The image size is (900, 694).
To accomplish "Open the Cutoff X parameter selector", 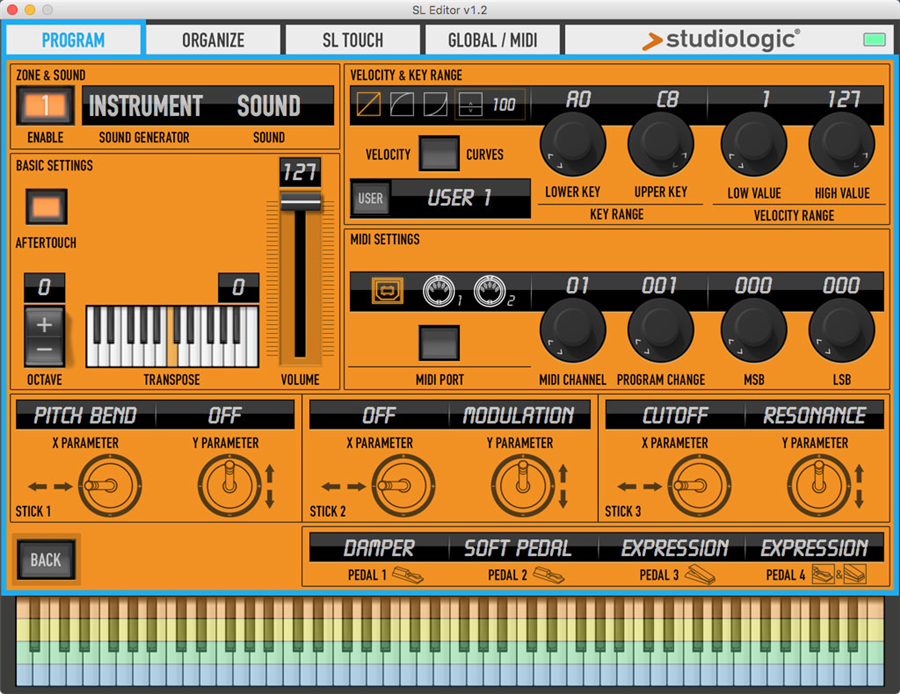I will (675, 415).
